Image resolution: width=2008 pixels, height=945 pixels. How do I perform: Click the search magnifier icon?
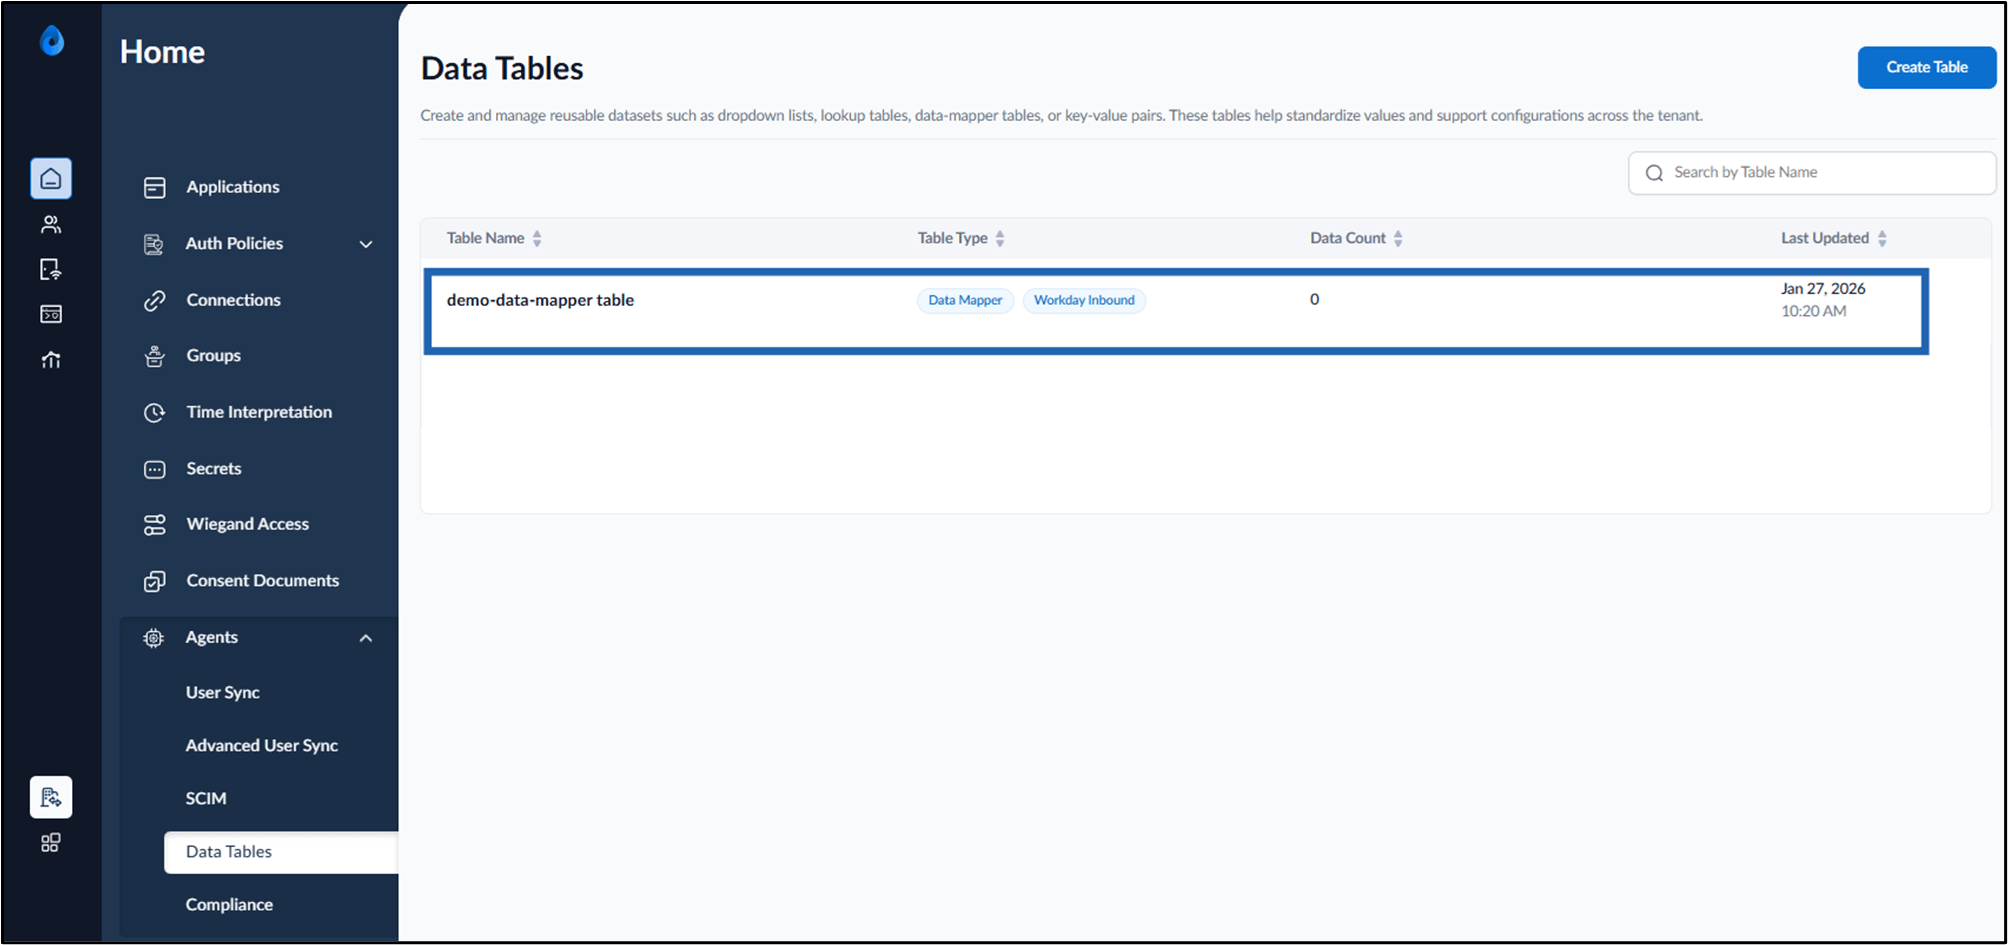point(1654,173)
